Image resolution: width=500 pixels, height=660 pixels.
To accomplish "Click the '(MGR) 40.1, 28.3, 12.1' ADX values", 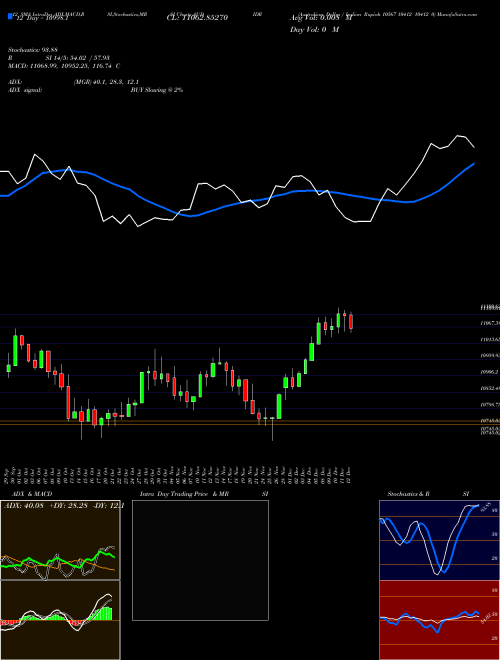I will tap(106, 82).
